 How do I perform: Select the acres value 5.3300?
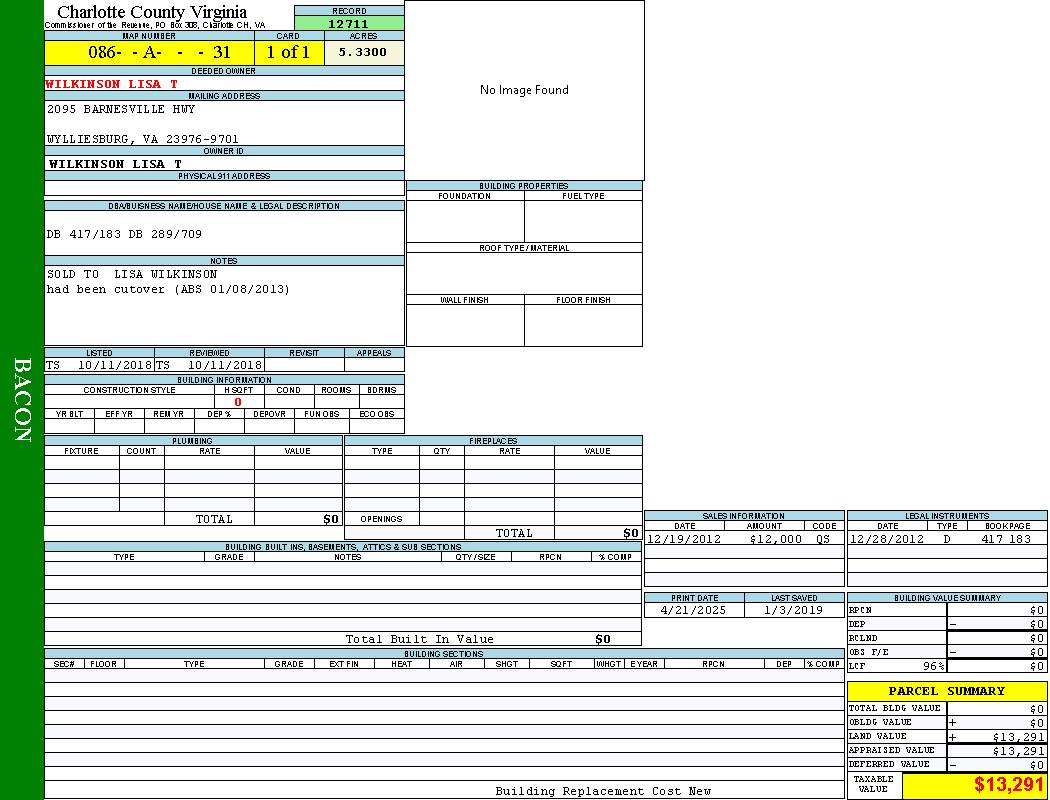pos(363,52)
